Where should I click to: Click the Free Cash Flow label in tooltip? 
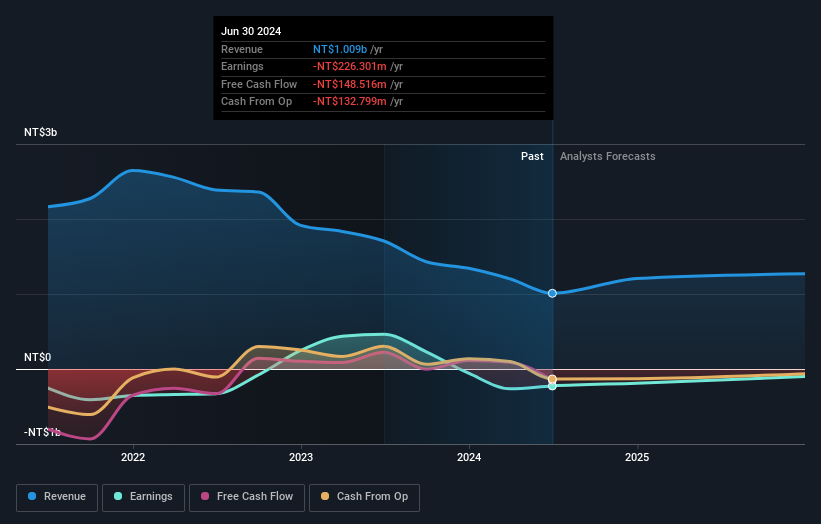(259, 84)
